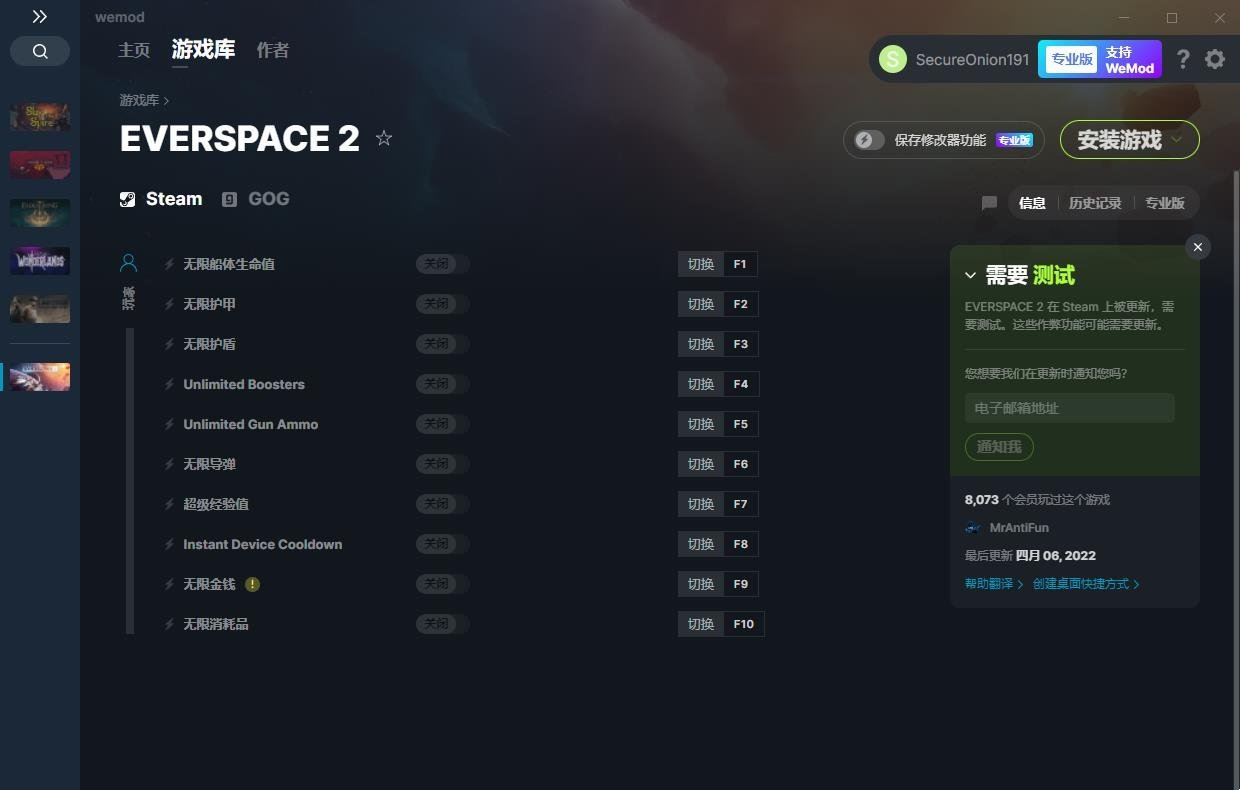This screenshot has width=1240, height=790.
Task: Open the Elden Ring game thumbnail in sidebar
Action: pos(40,213)
